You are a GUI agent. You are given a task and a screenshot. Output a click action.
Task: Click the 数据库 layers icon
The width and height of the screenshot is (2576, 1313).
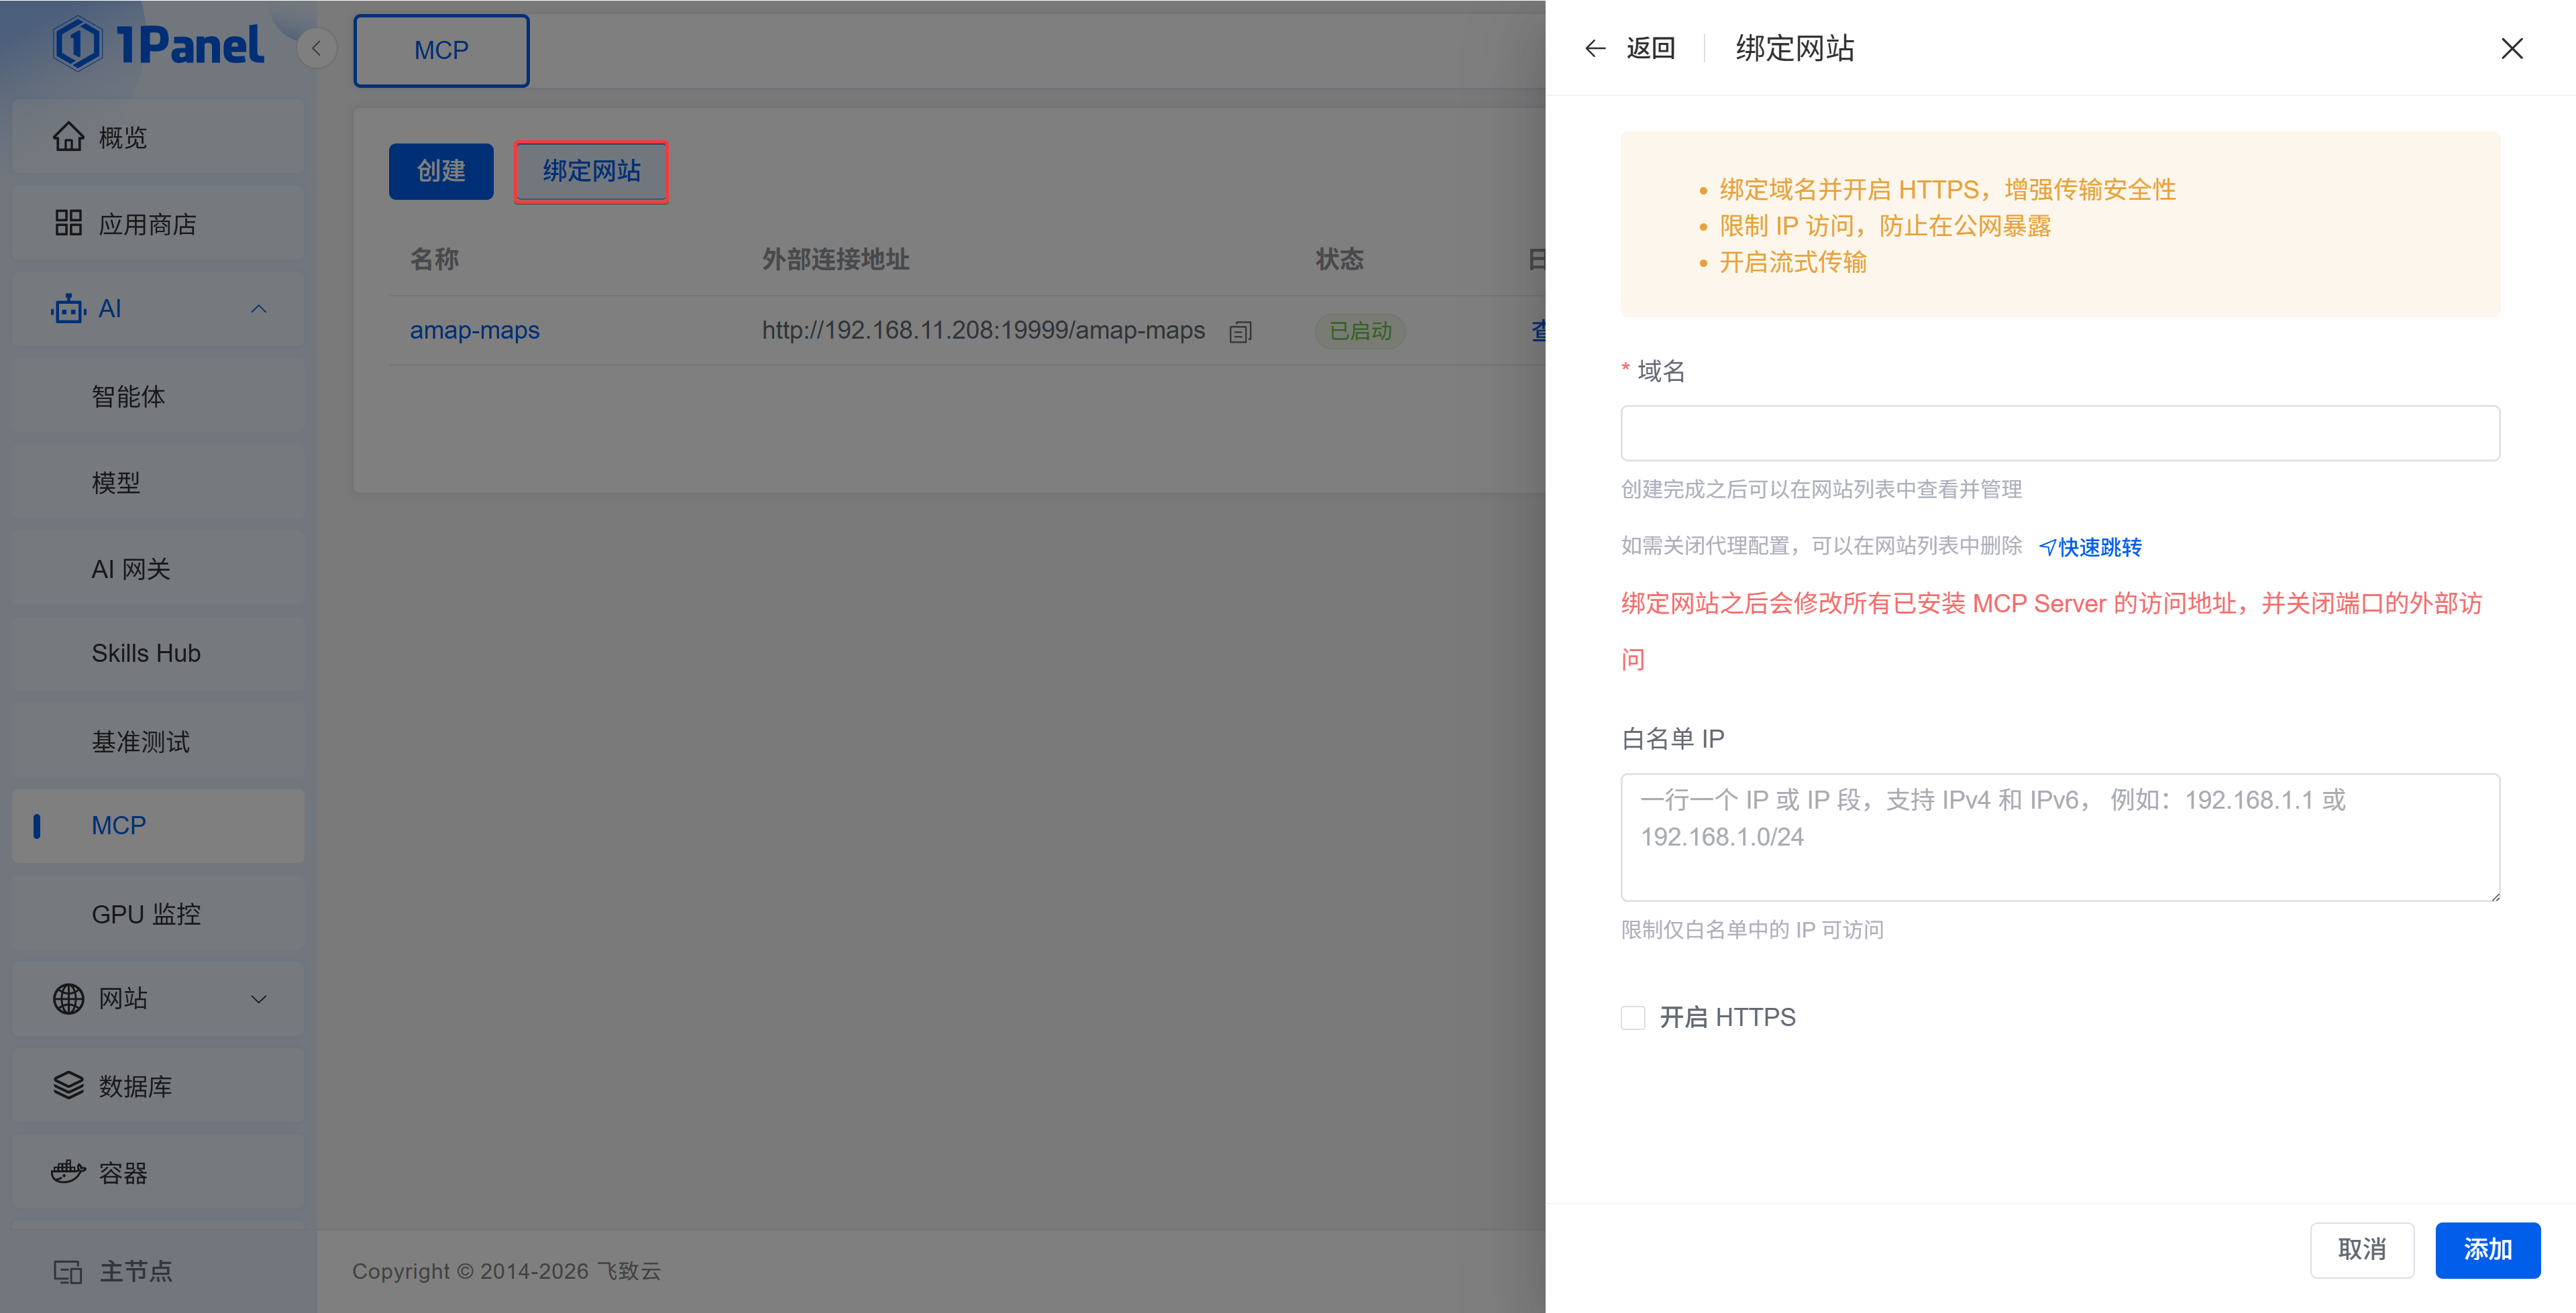coord(68,1085)
